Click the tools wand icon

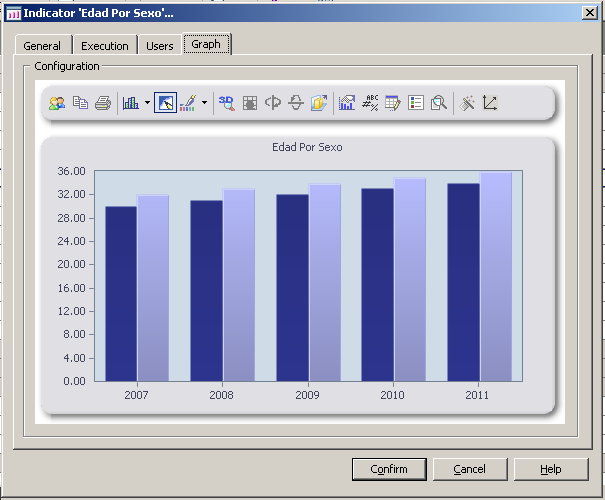point(467,103)
